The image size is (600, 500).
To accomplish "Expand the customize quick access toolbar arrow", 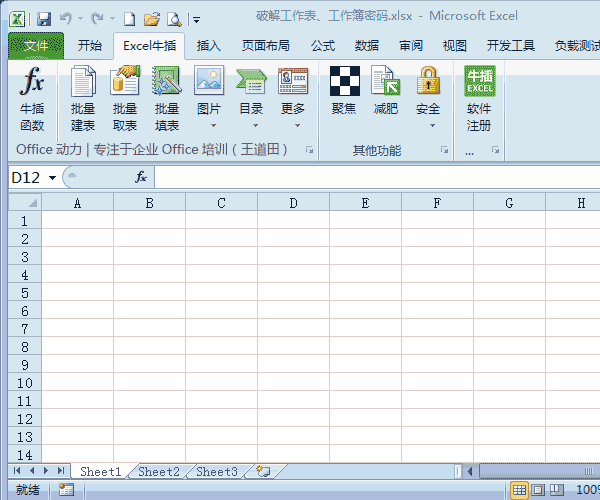I will pos(196,20).
